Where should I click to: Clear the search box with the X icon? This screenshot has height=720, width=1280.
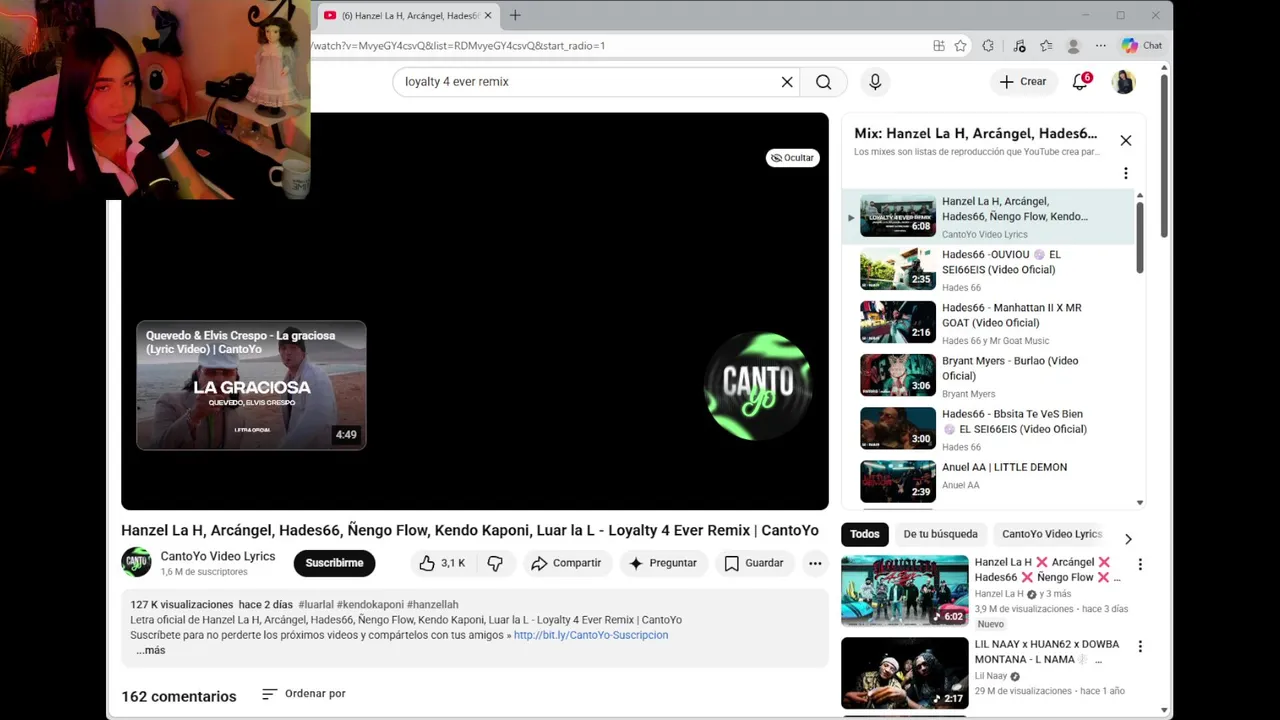click(x=787, y=82)
